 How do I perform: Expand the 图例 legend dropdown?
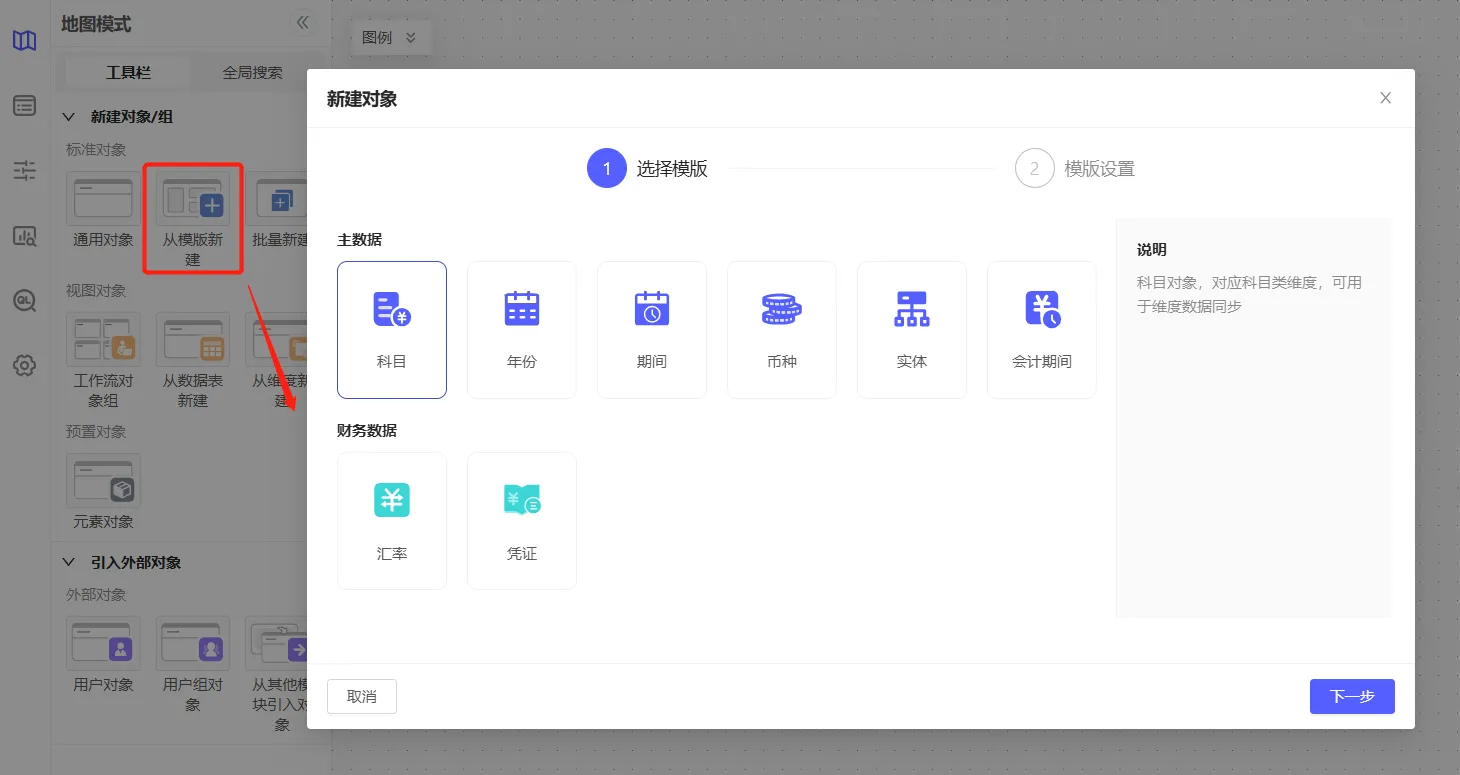[x=389, y=38]
